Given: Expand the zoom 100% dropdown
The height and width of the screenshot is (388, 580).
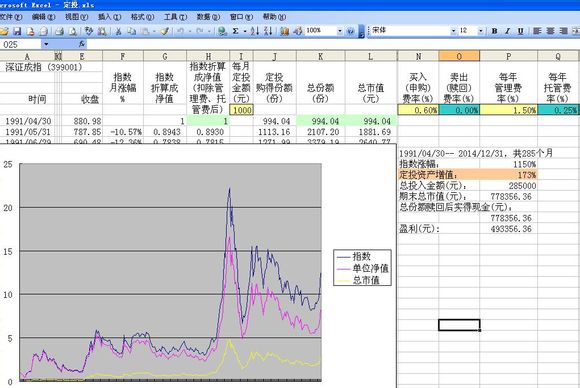Looking at the screenshot, I should [340, 31].
